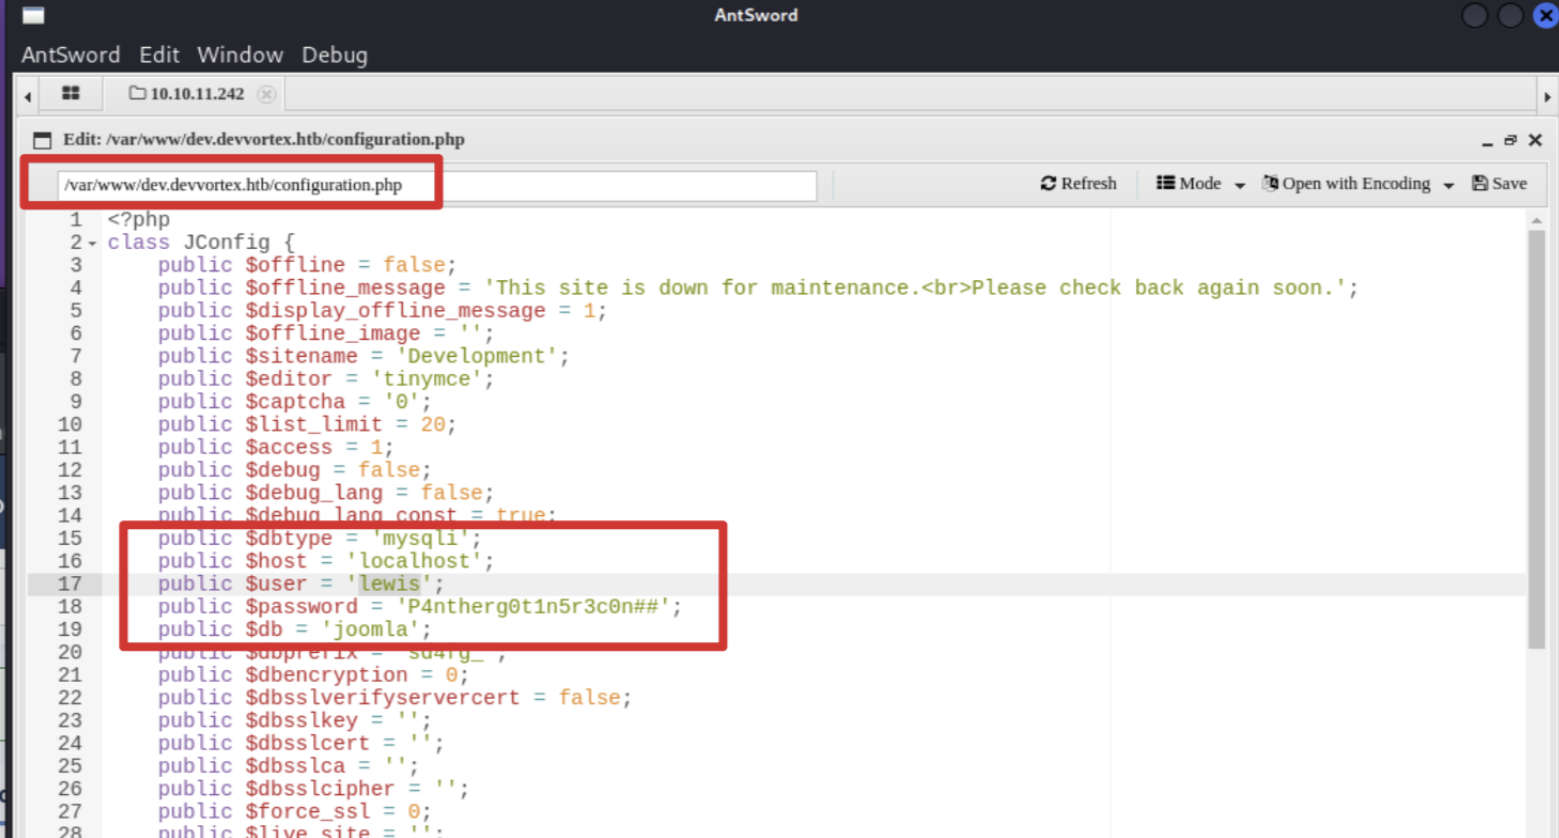Close the 10.10.11.242 tab

point(266,94)
